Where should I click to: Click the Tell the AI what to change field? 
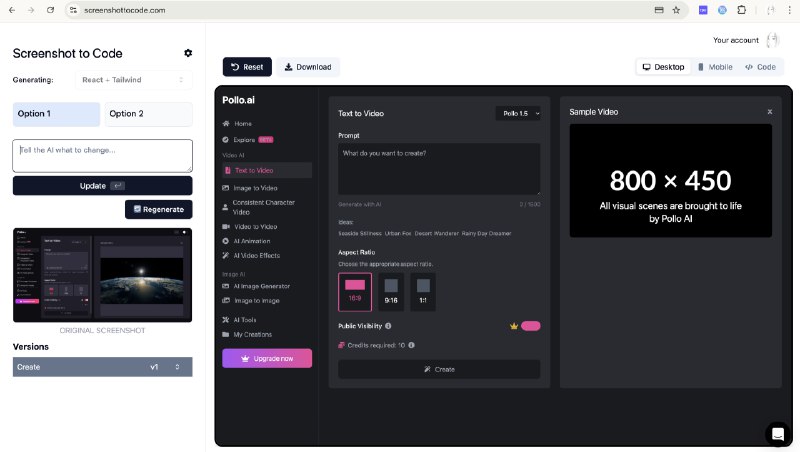pos(103,156)
